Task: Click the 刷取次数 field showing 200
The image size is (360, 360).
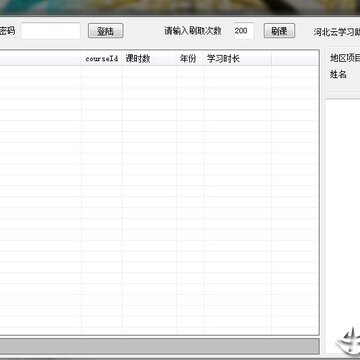Action: click(244, 31)
